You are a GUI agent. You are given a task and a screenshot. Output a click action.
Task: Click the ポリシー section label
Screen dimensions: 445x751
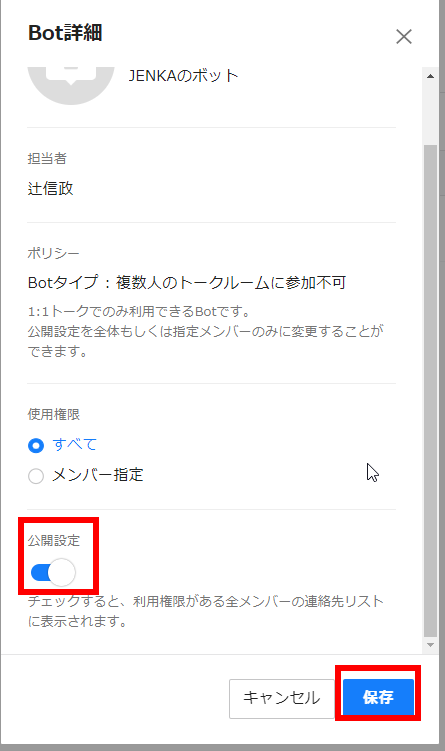point(53,253)
